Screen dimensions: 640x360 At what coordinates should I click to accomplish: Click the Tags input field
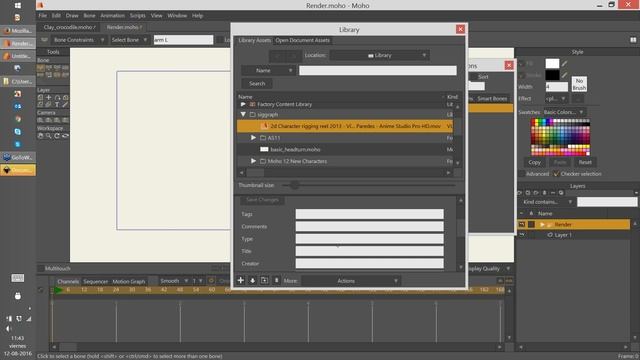369,214
